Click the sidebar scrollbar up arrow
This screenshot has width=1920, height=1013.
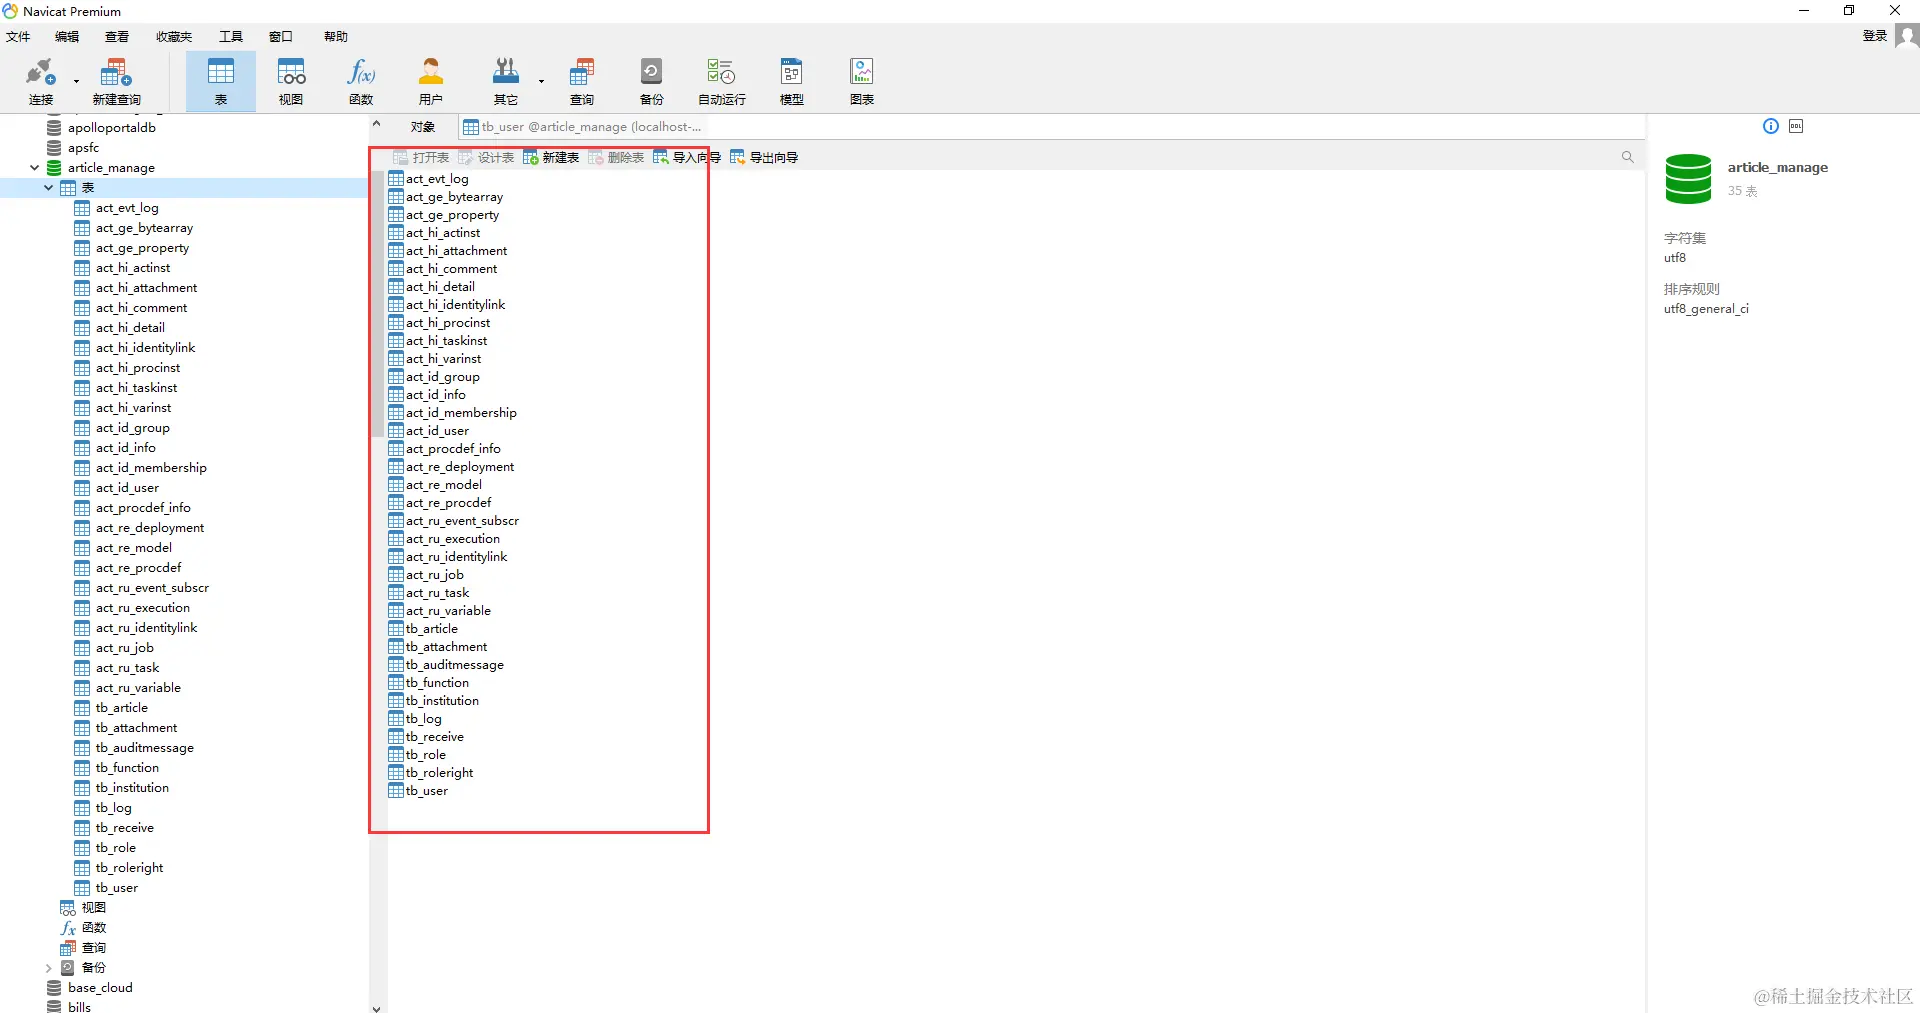[376, 124]
